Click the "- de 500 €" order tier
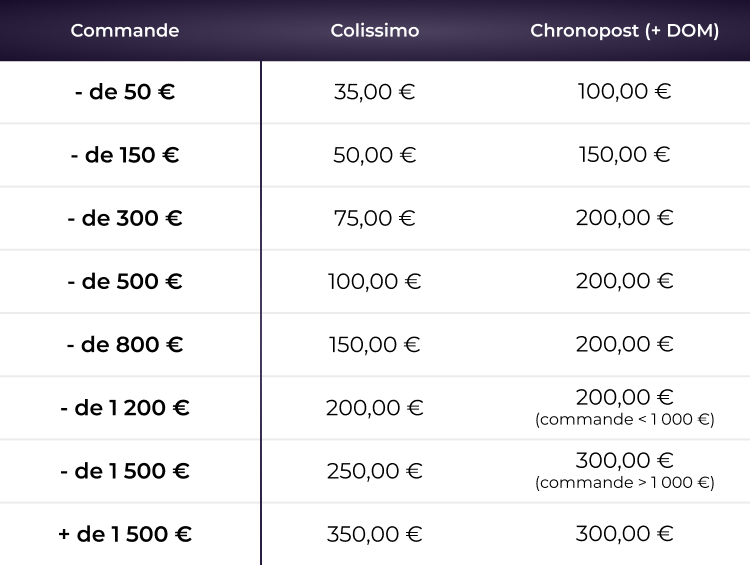Image resolution: width=750 pixels, height=565 pixels. [x=125, y=281]
